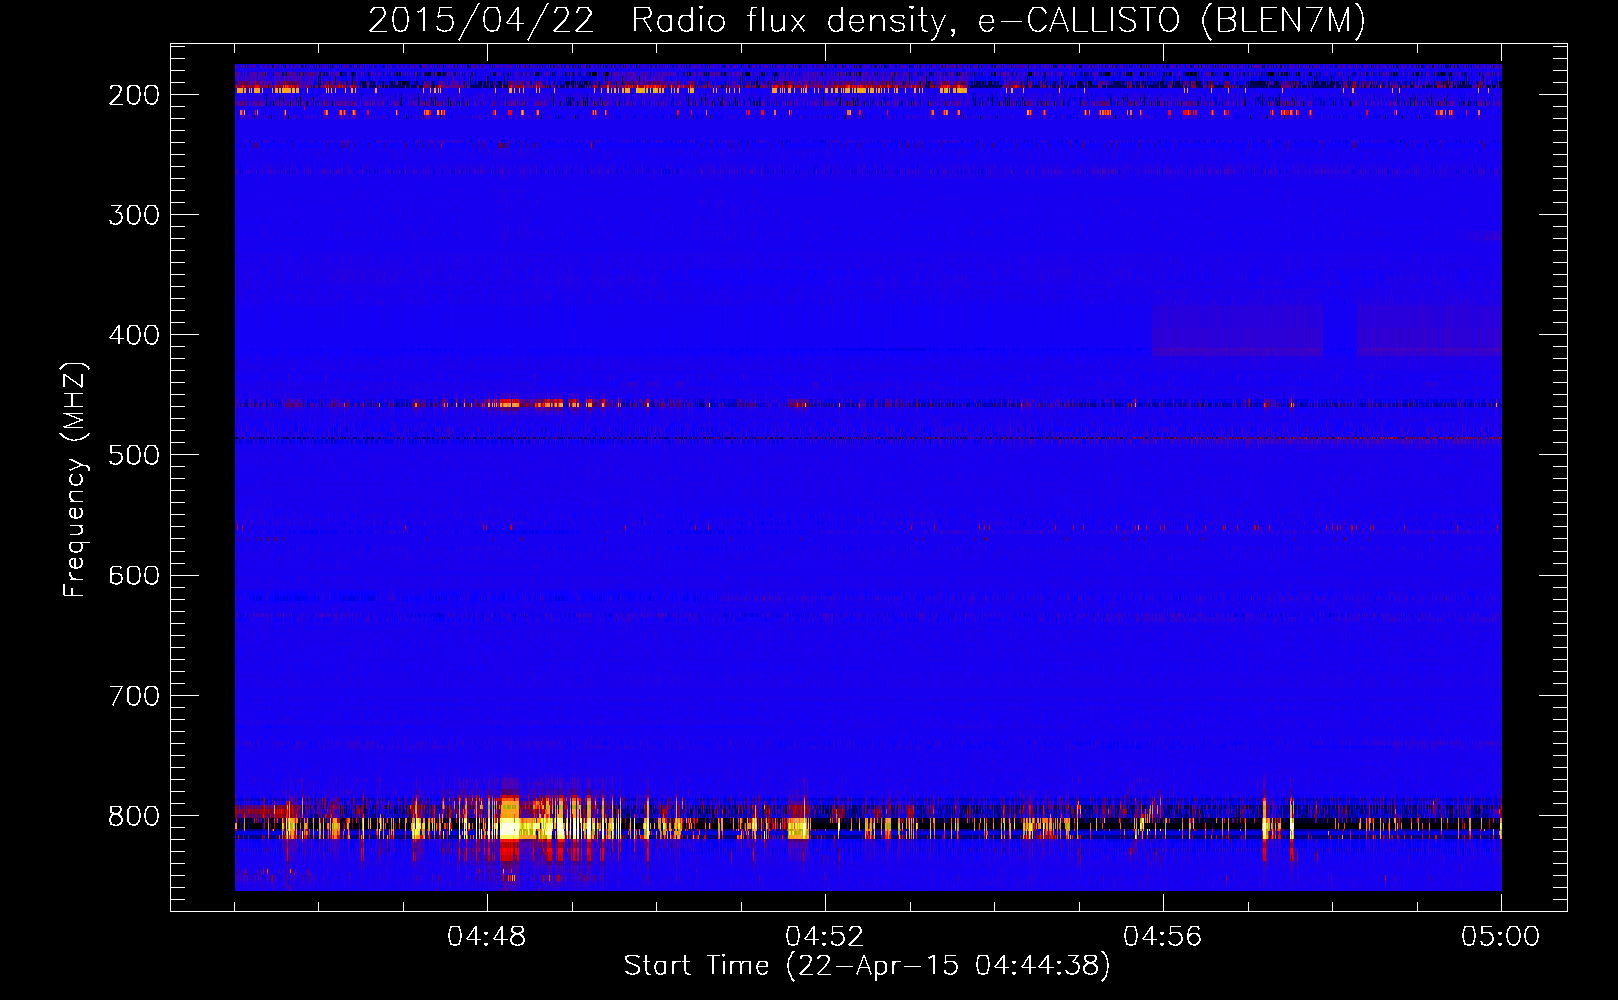Click the 'Start Time (22-Apr-15 04:44:38)' label
Viewport: 1618px width, 1000px height.
[x=867, y=965]
